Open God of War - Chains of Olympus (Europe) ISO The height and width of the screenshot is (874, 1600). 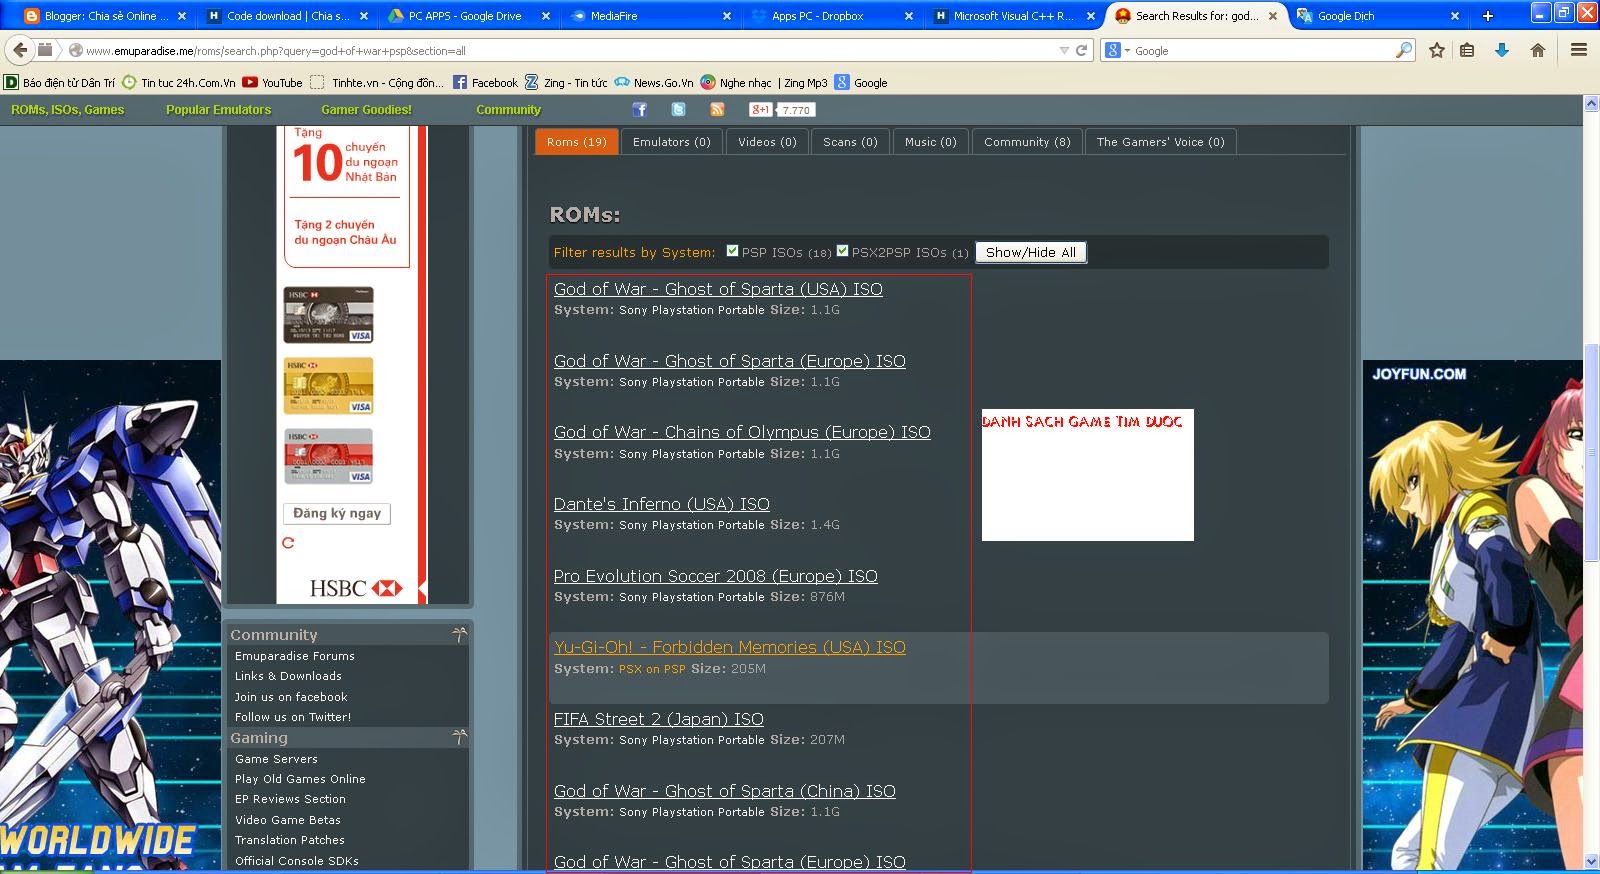(742, 432)
